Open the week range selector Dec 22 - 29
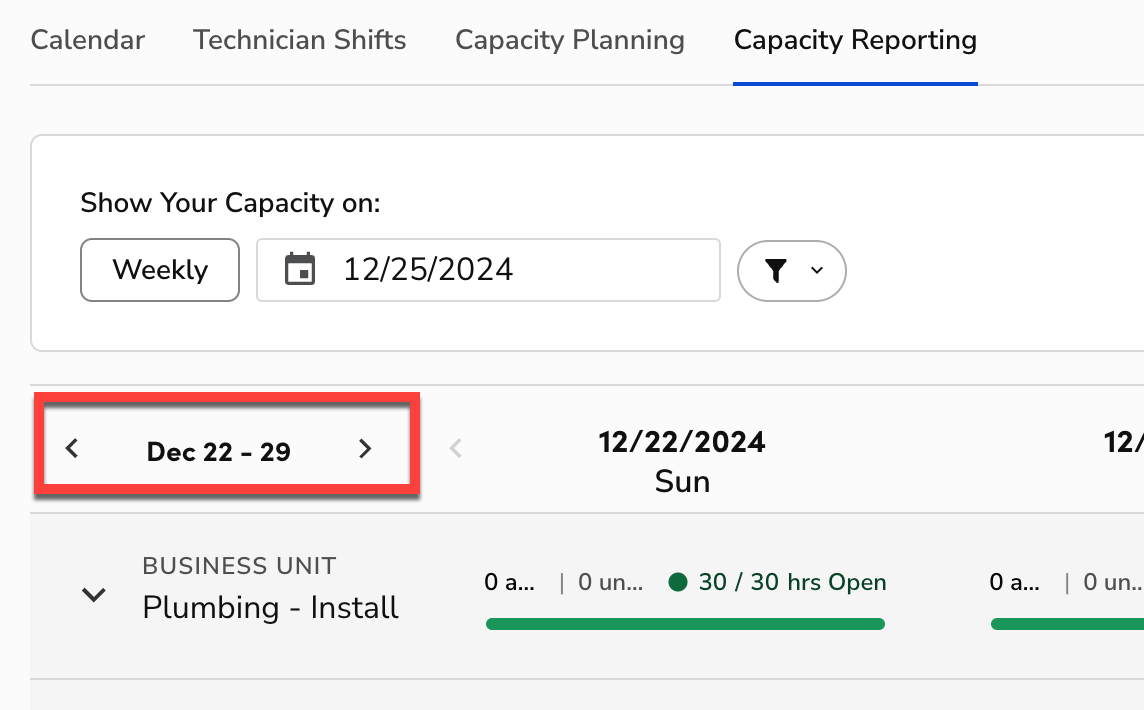1144x710 pixels. coord(219,451)
